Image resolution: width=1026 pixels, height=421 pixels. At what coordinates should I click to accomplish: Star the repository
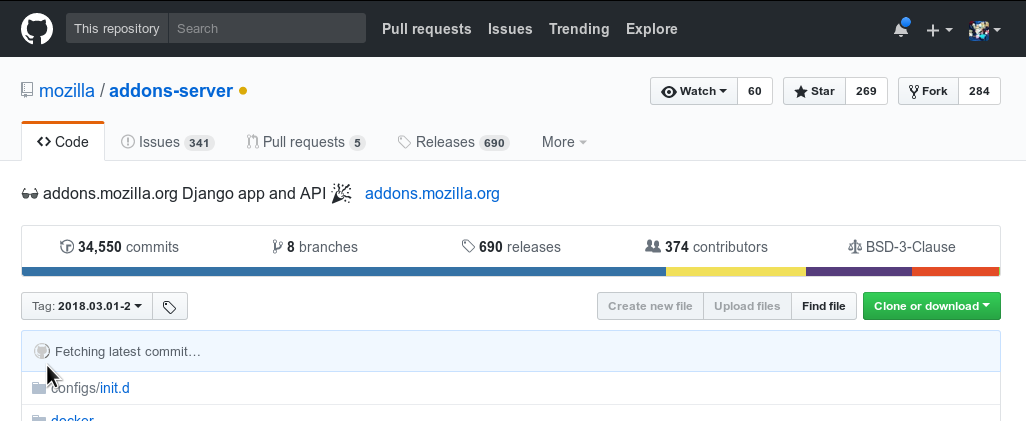815,91
